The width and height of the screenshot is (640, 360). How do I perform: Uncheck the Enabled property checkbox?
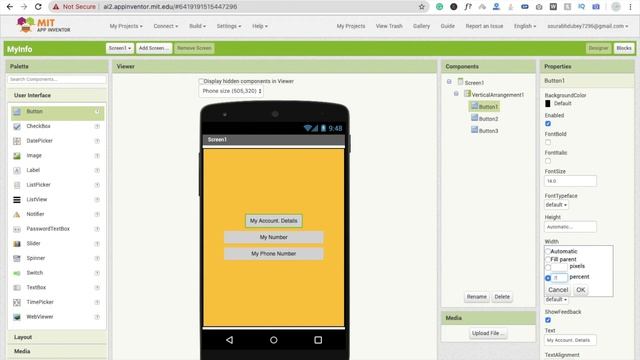(548, 123)
